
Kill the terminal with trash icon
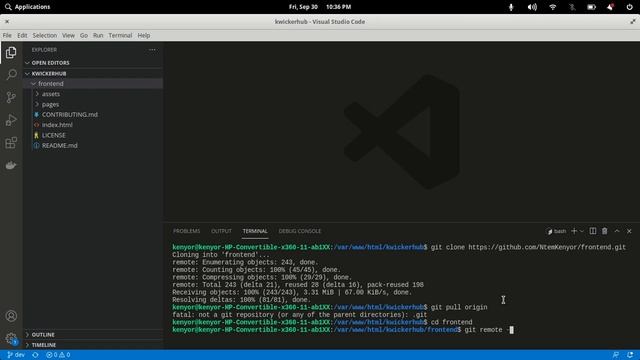[x=604, y=231]
